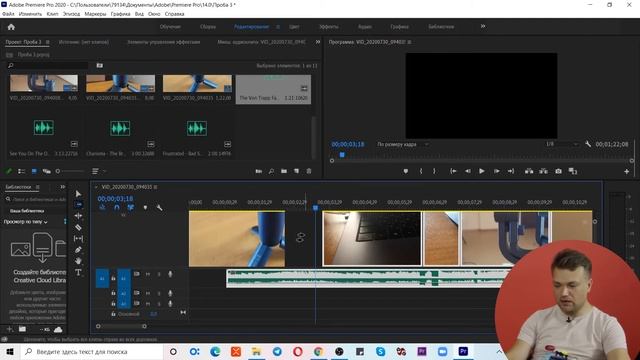Select the Track Select Forward tool
The width and height of the screenshot is (640, 360).
[78, 204]
